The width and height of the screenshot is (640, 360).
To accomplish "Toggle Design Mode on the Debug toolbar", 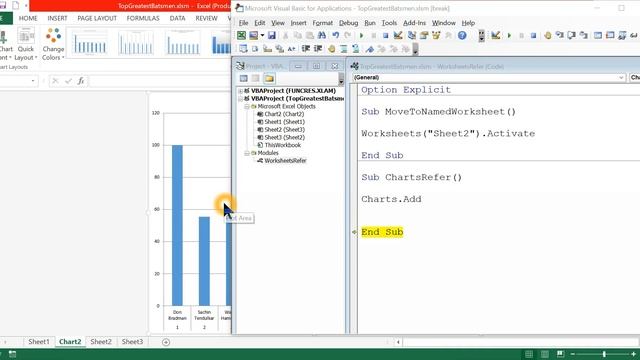I will coord(496,36).
